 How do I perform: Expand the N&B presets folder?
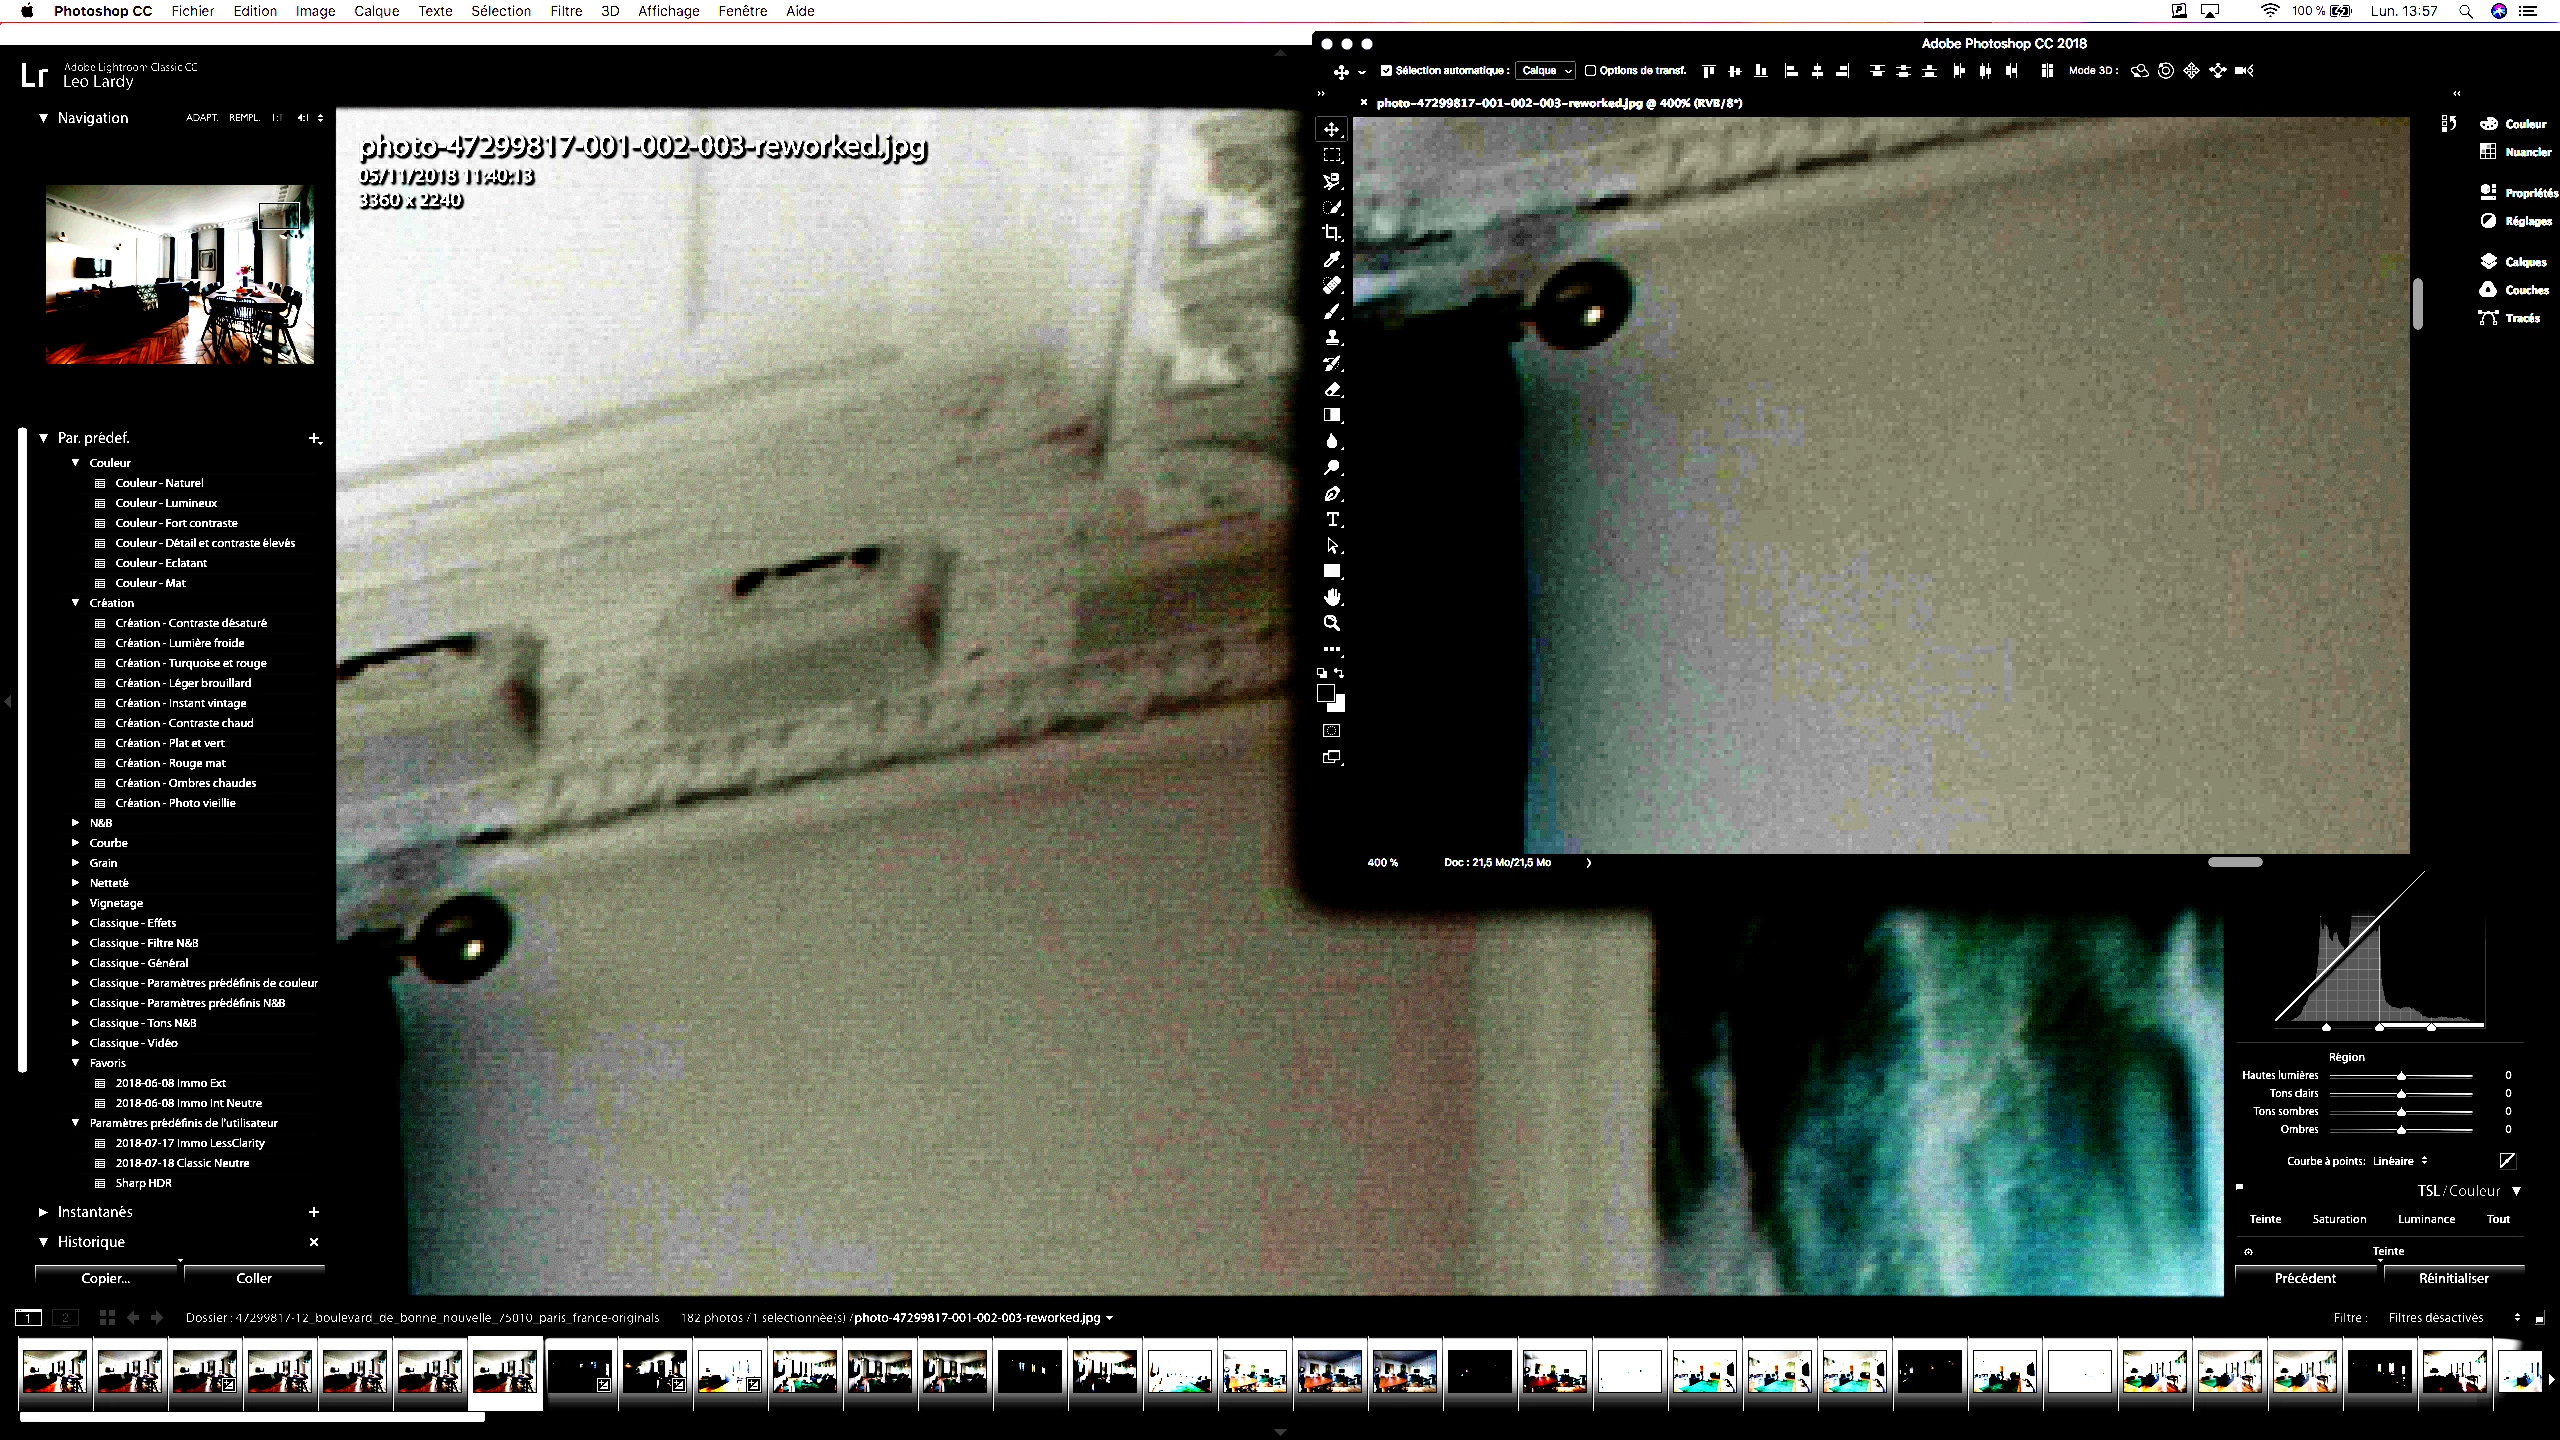tap(76, 823)
